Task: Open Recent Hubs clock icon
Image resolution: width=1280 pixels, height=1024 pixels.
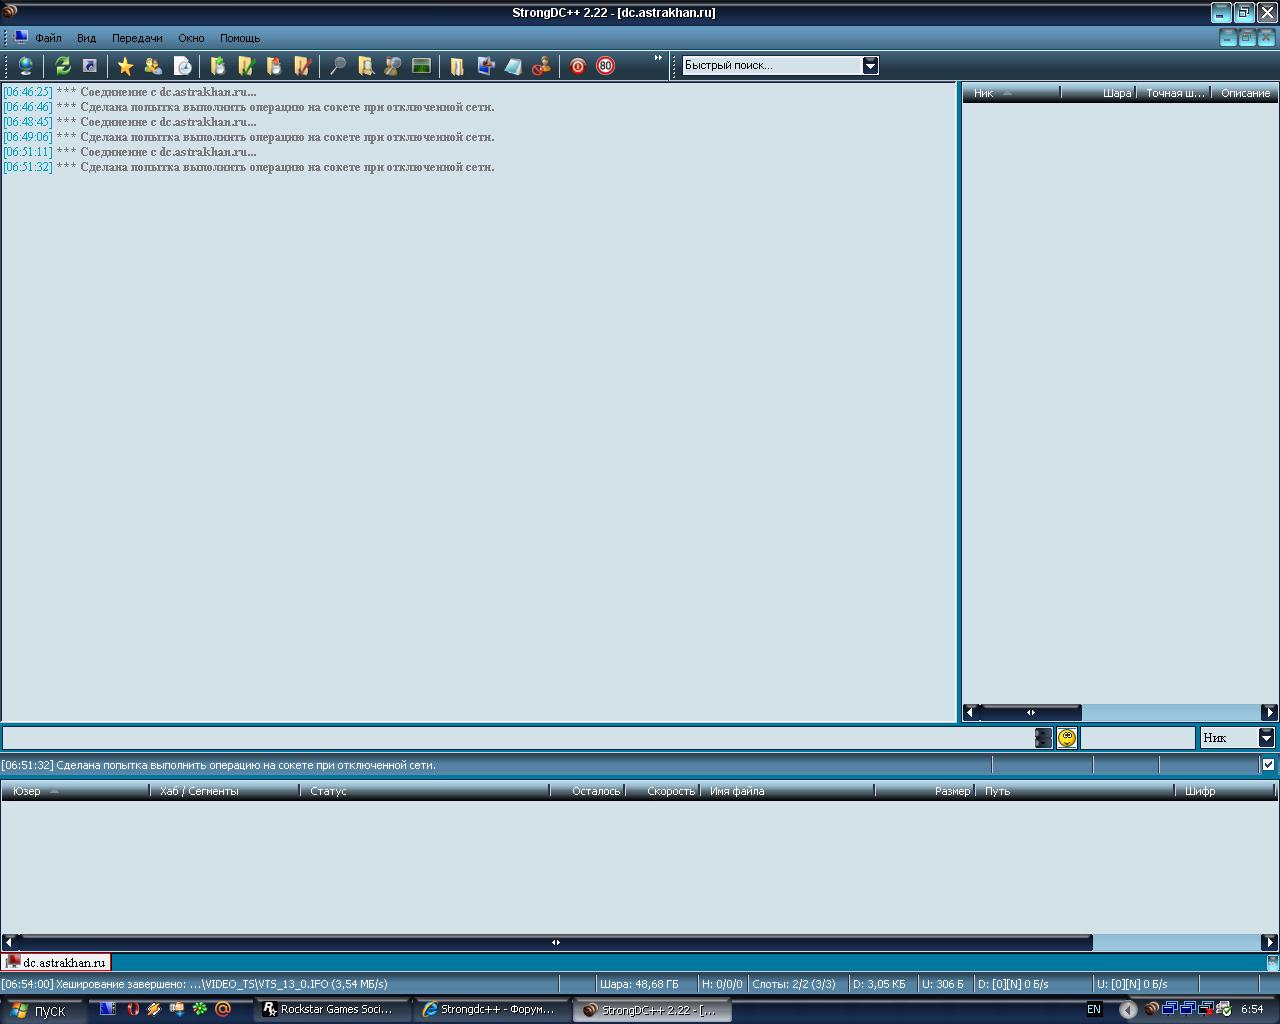Action: click(182, 66)
